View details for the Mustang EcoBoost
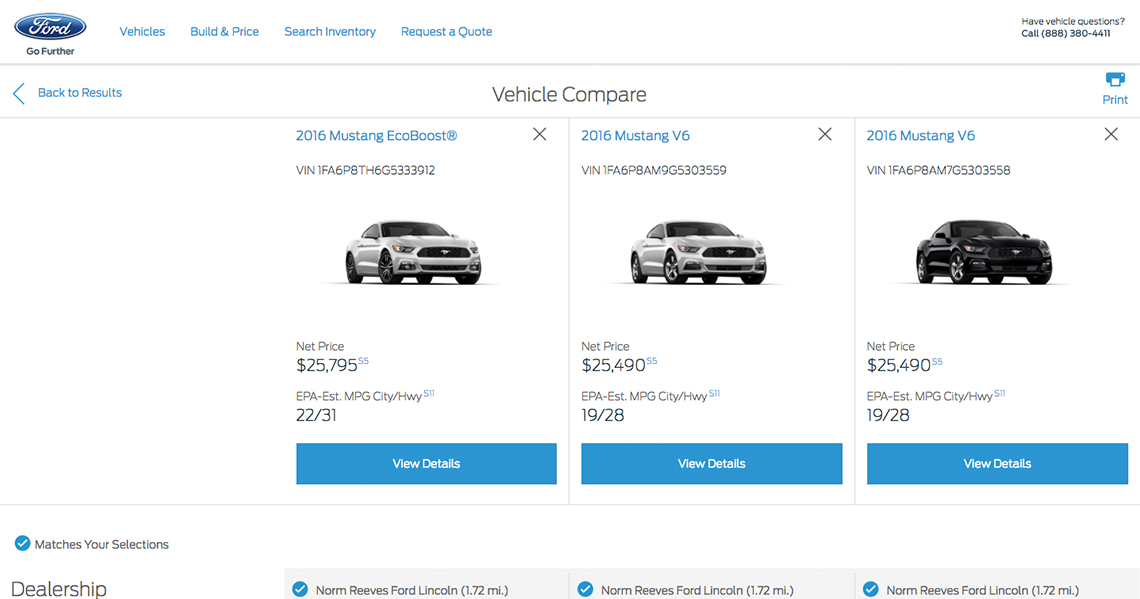The image size is (1140, 599). [426, 464]
